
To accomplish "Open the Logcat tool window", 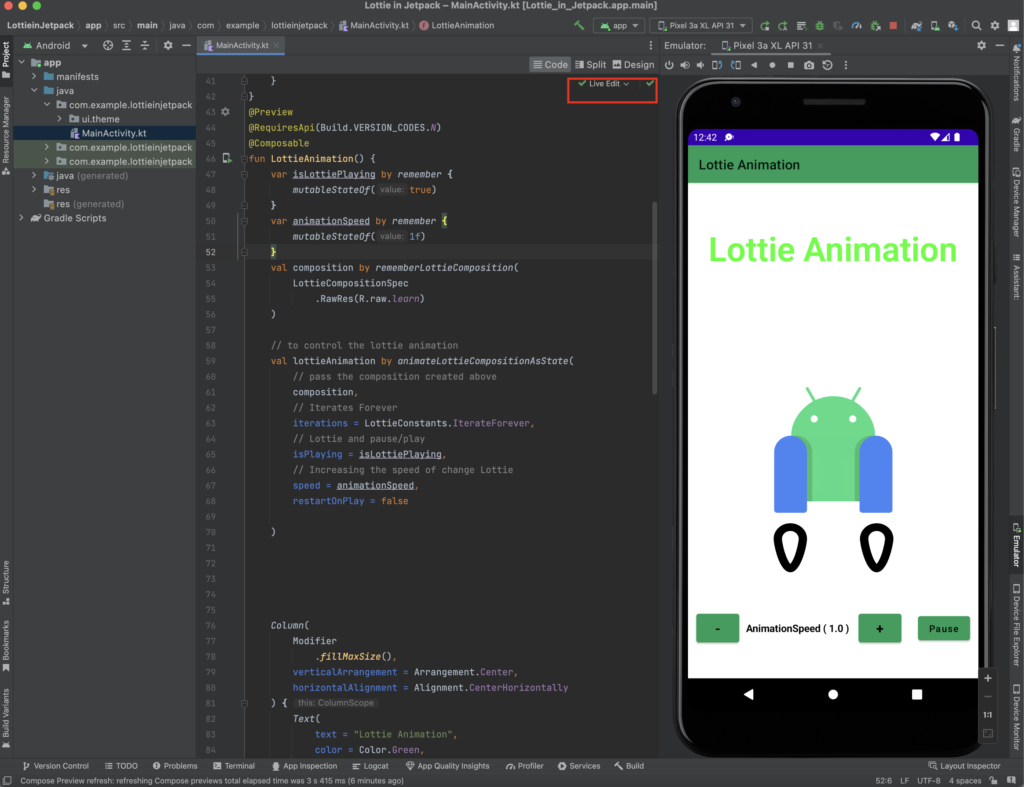I will tap(370, 766).
